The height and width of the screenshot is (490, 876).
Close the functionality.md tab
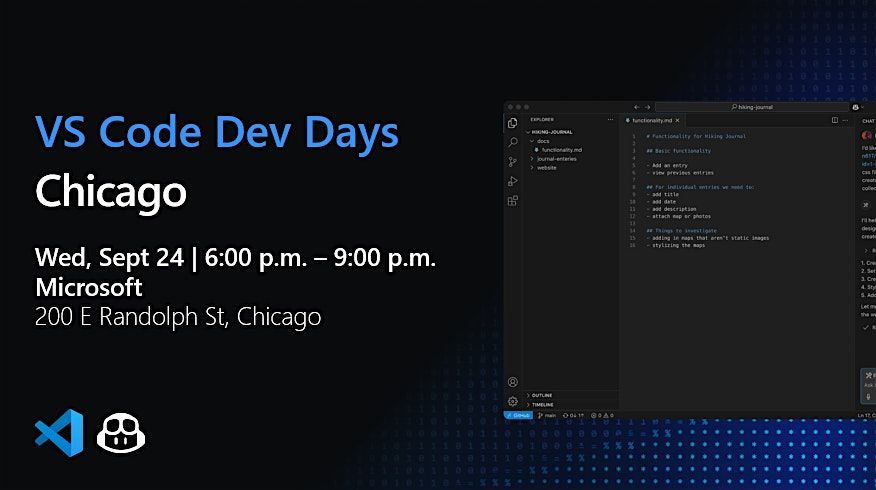pos(677,120)
